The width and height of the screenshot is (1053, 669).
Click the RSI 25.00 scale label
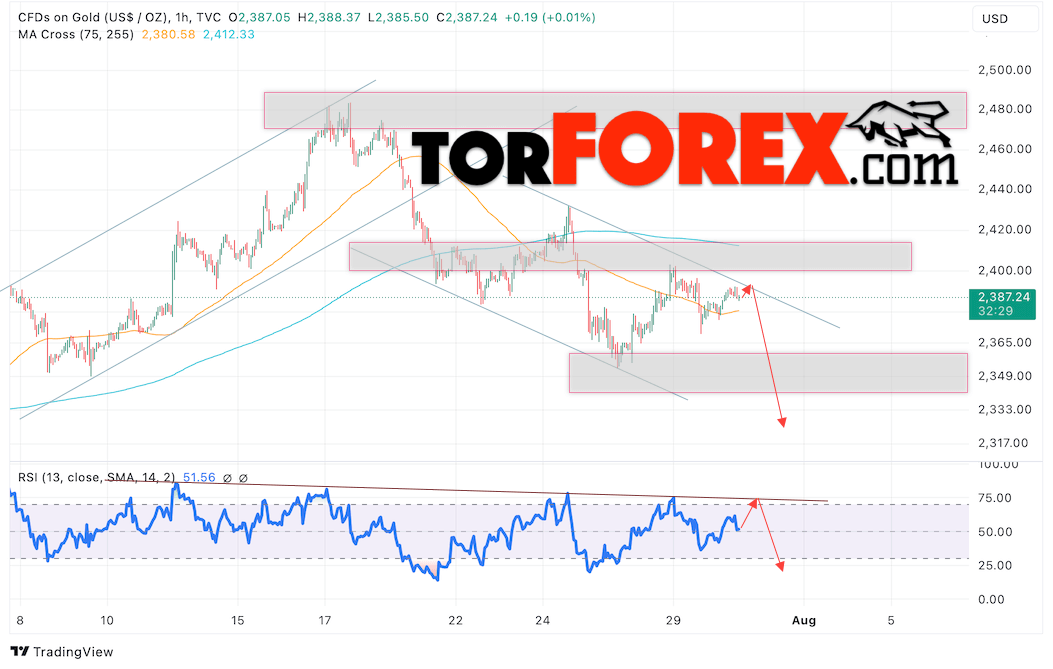(x=995, y=566)
